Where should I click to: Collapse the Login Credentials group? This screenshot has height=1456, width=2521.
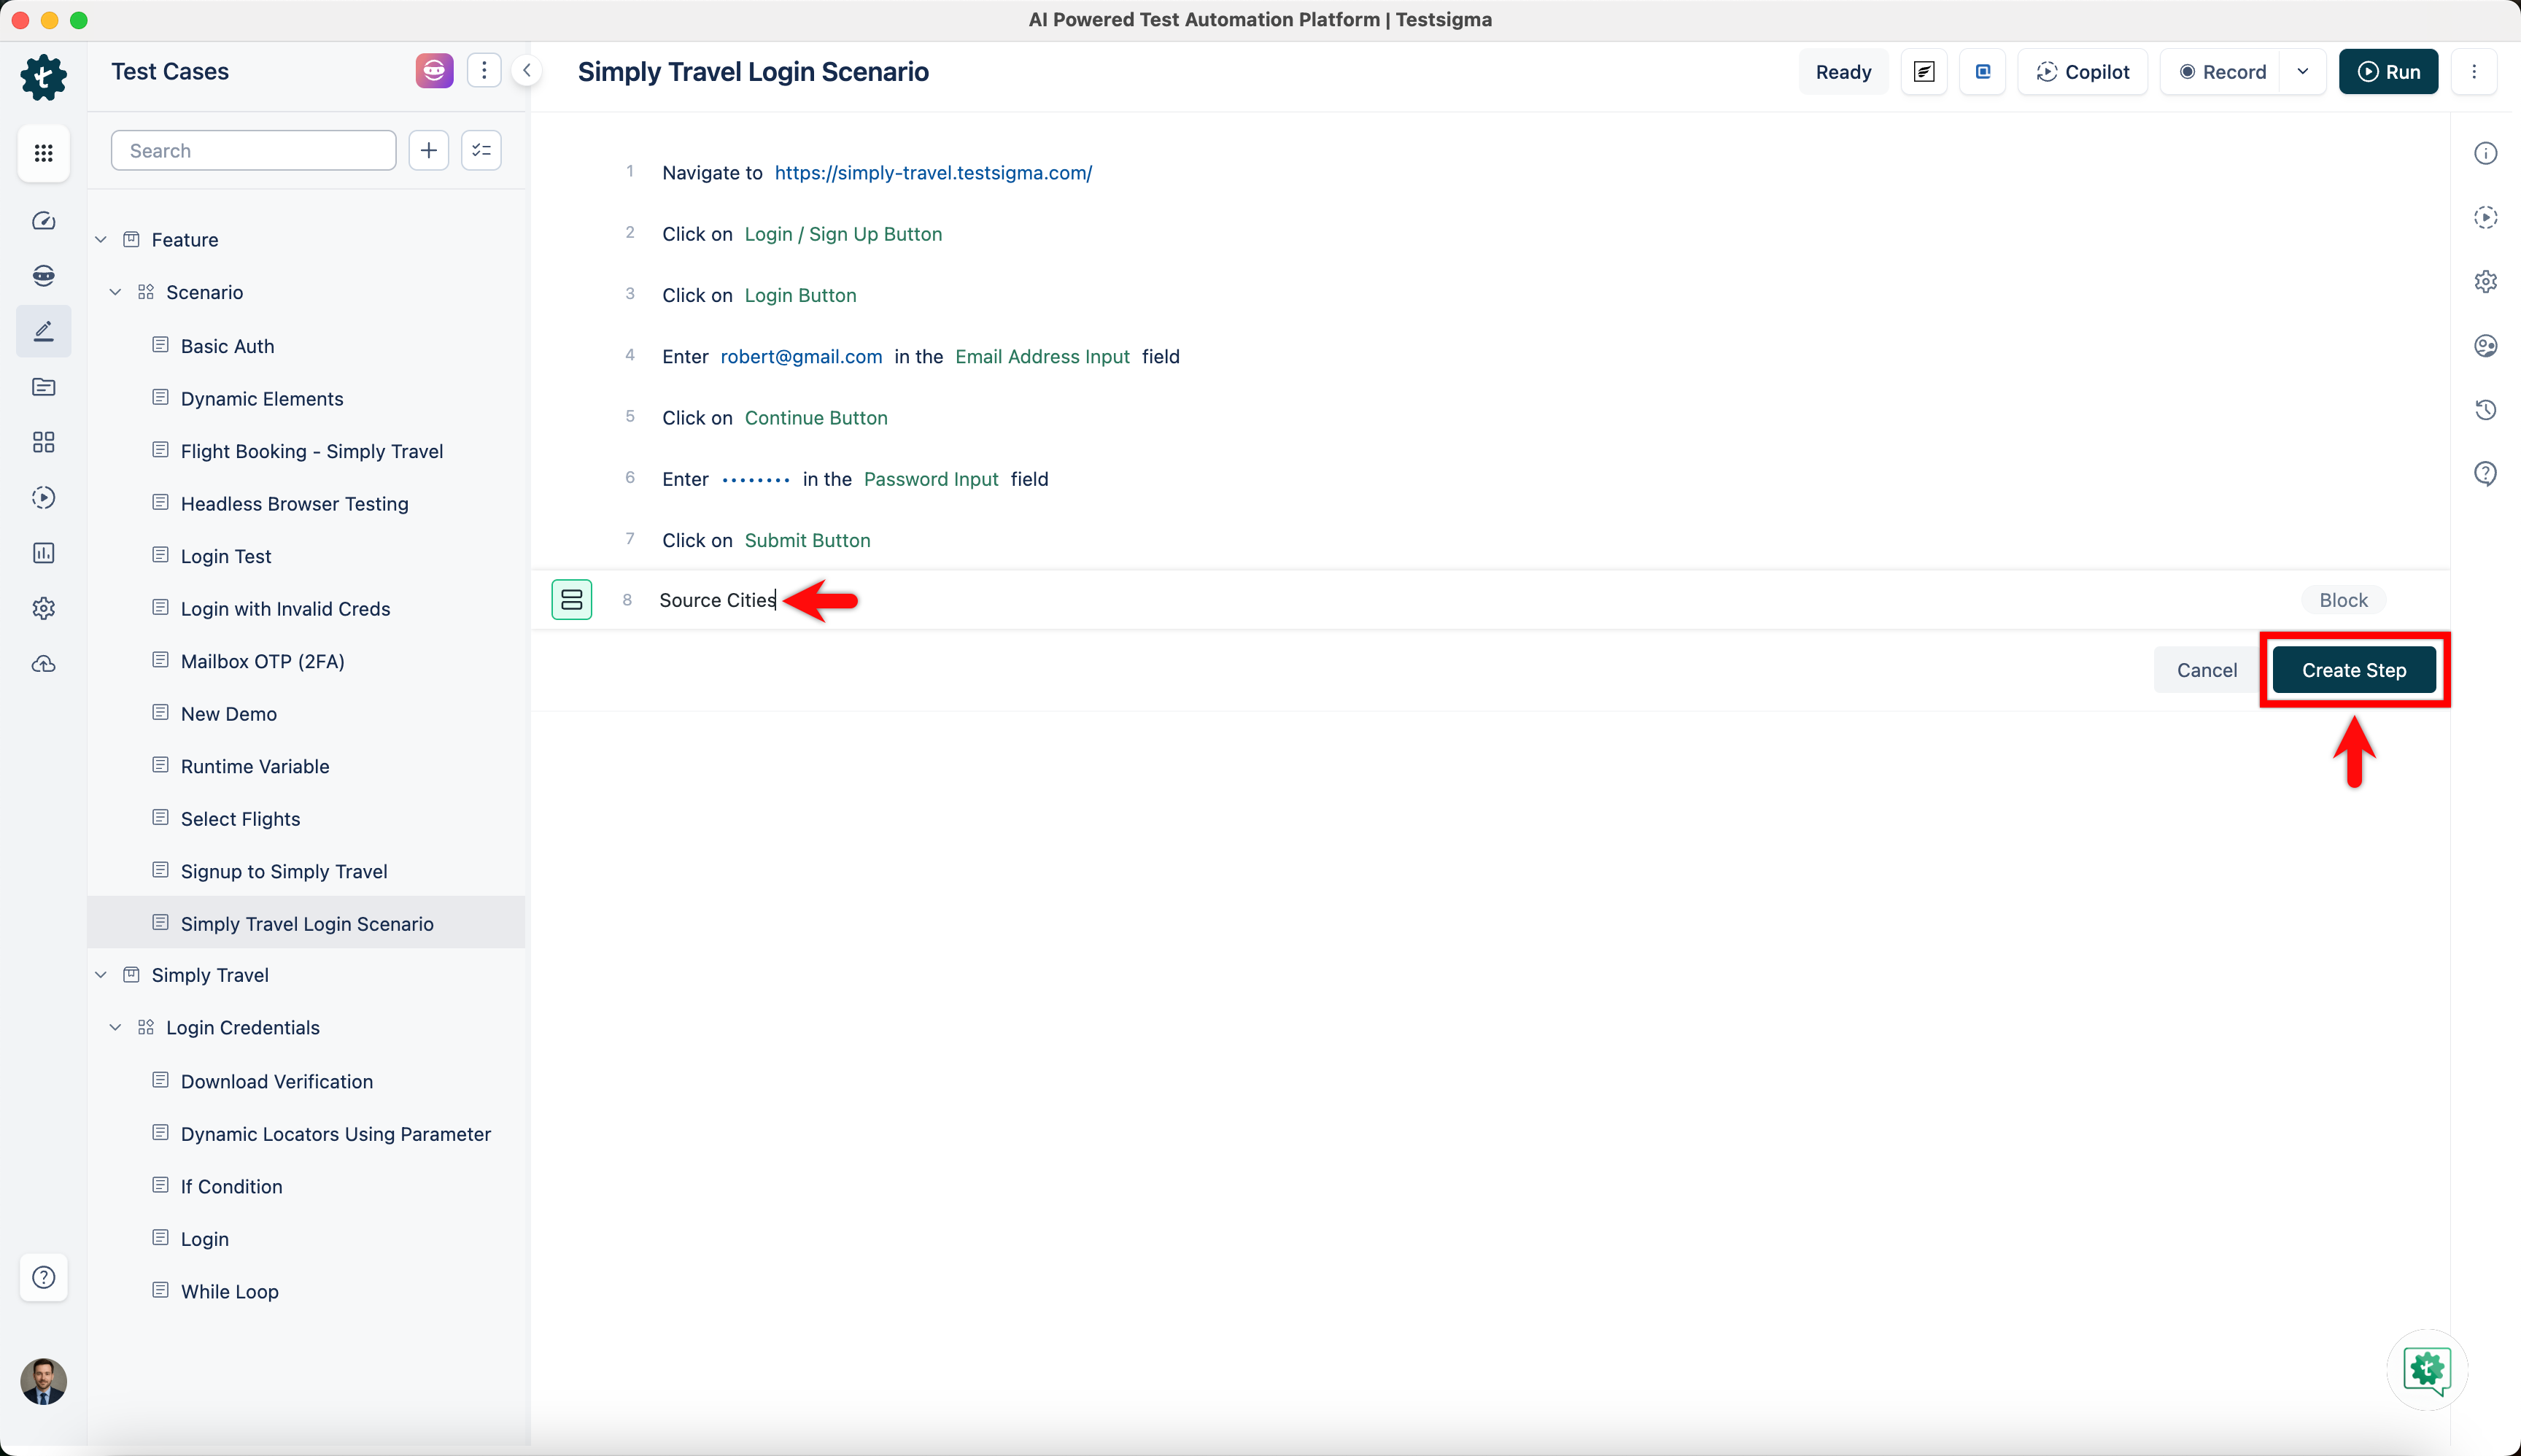click(115, 1027)
